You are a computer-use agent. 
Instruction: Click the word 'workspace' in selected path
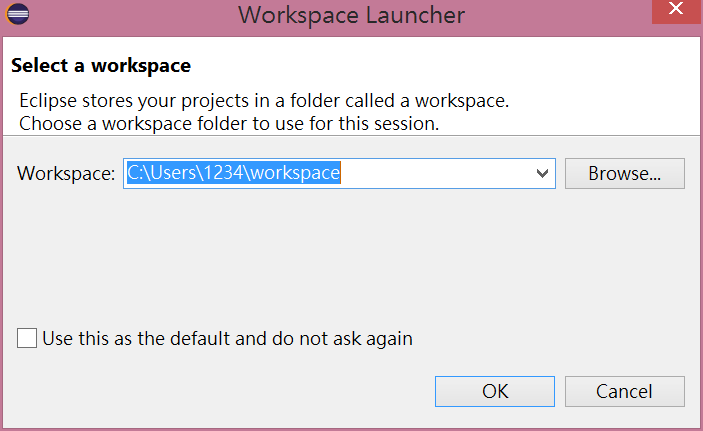point(295,173)
